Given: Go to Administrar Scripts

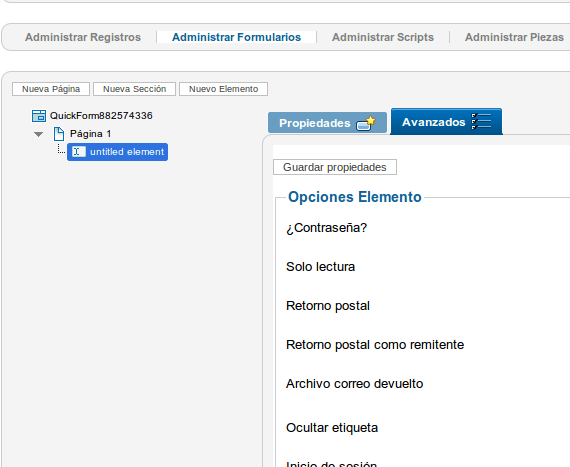Looking at the screenshot, I should pos(383,37).
